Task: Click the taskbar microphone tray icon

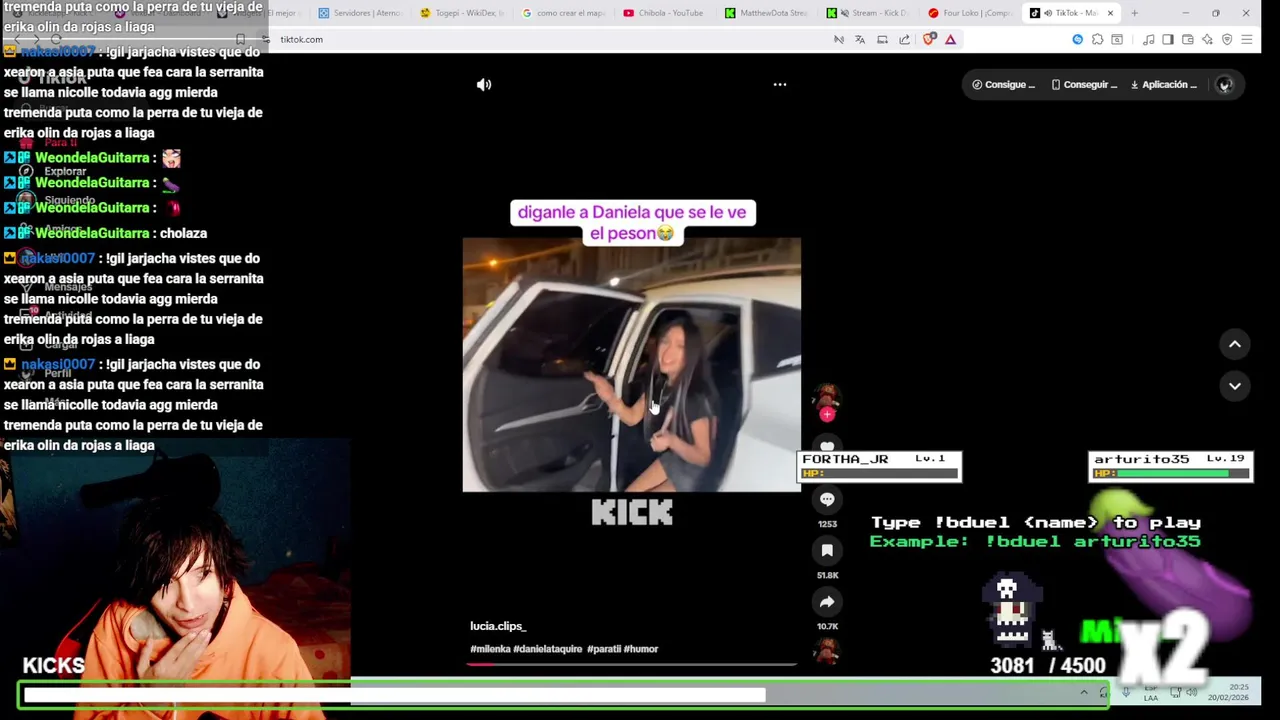Action: 1126,692
